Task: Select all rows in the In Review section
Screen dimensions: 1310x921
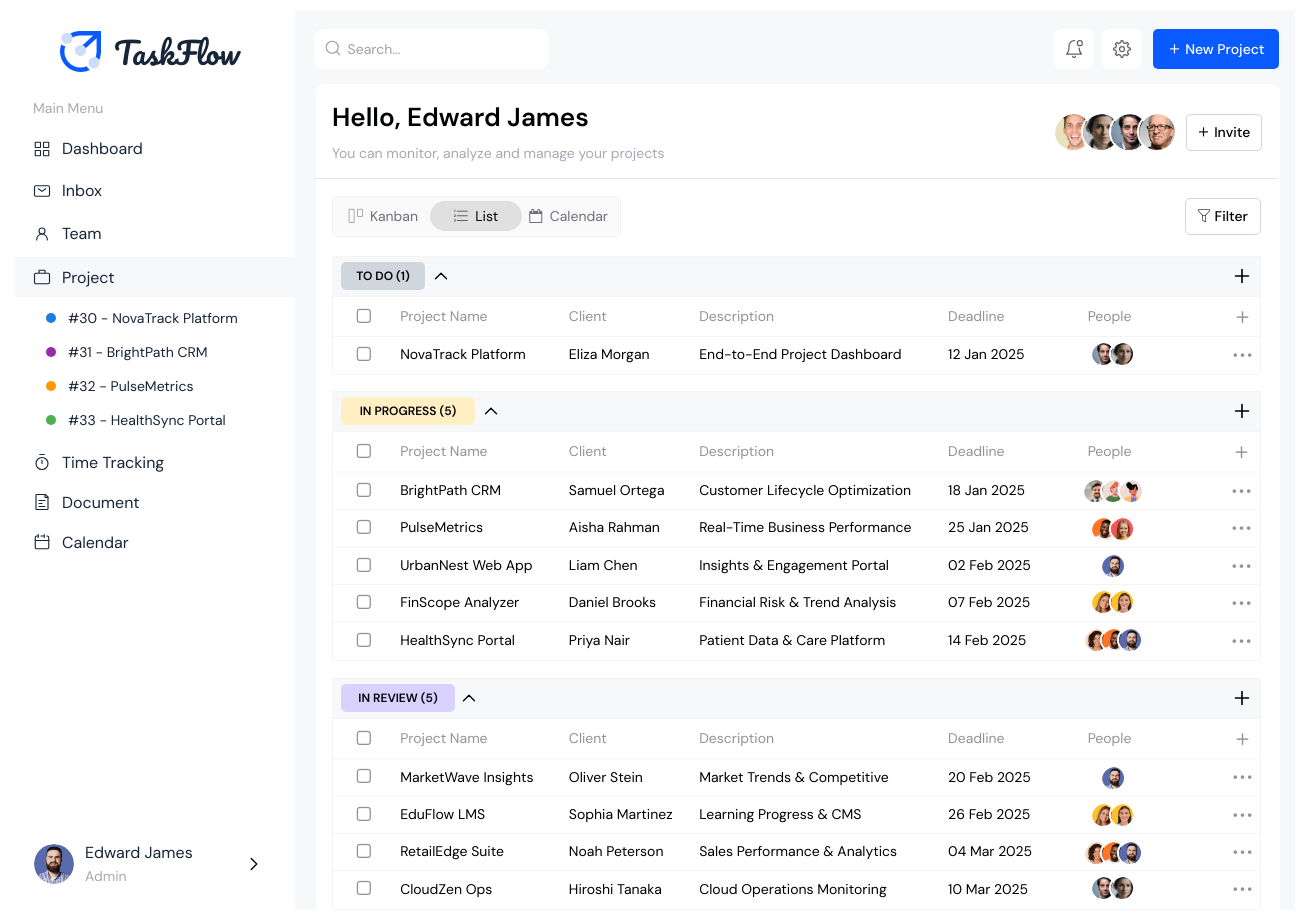Action: coord(364,738)
